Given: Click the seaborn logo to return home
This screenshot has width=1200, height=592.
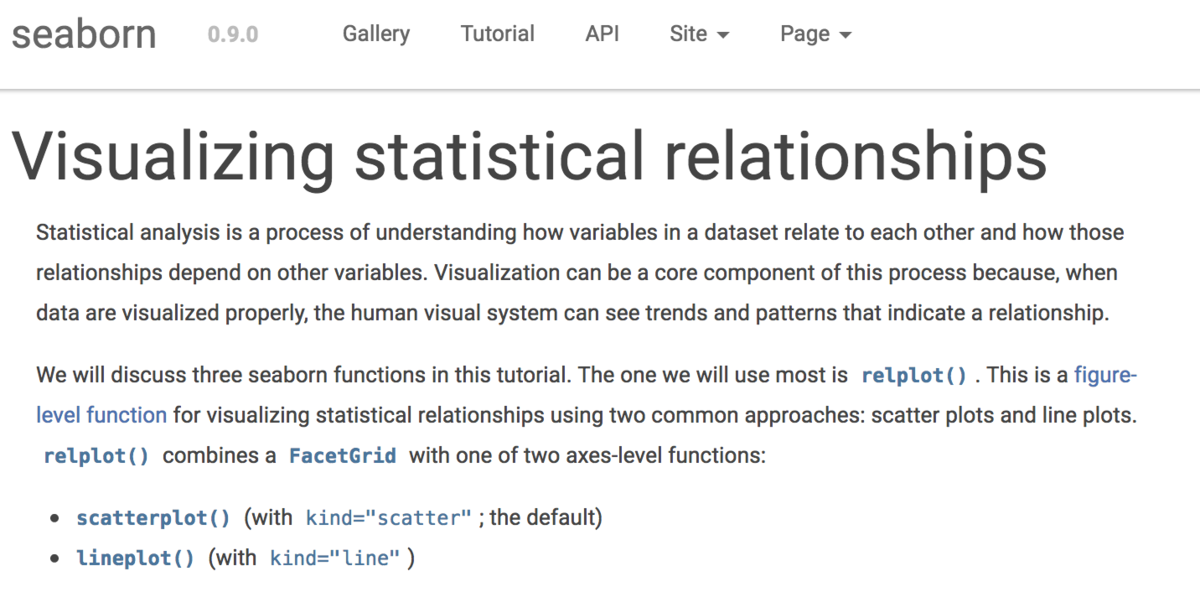Looking at the screenshot, I should (83, 32).
